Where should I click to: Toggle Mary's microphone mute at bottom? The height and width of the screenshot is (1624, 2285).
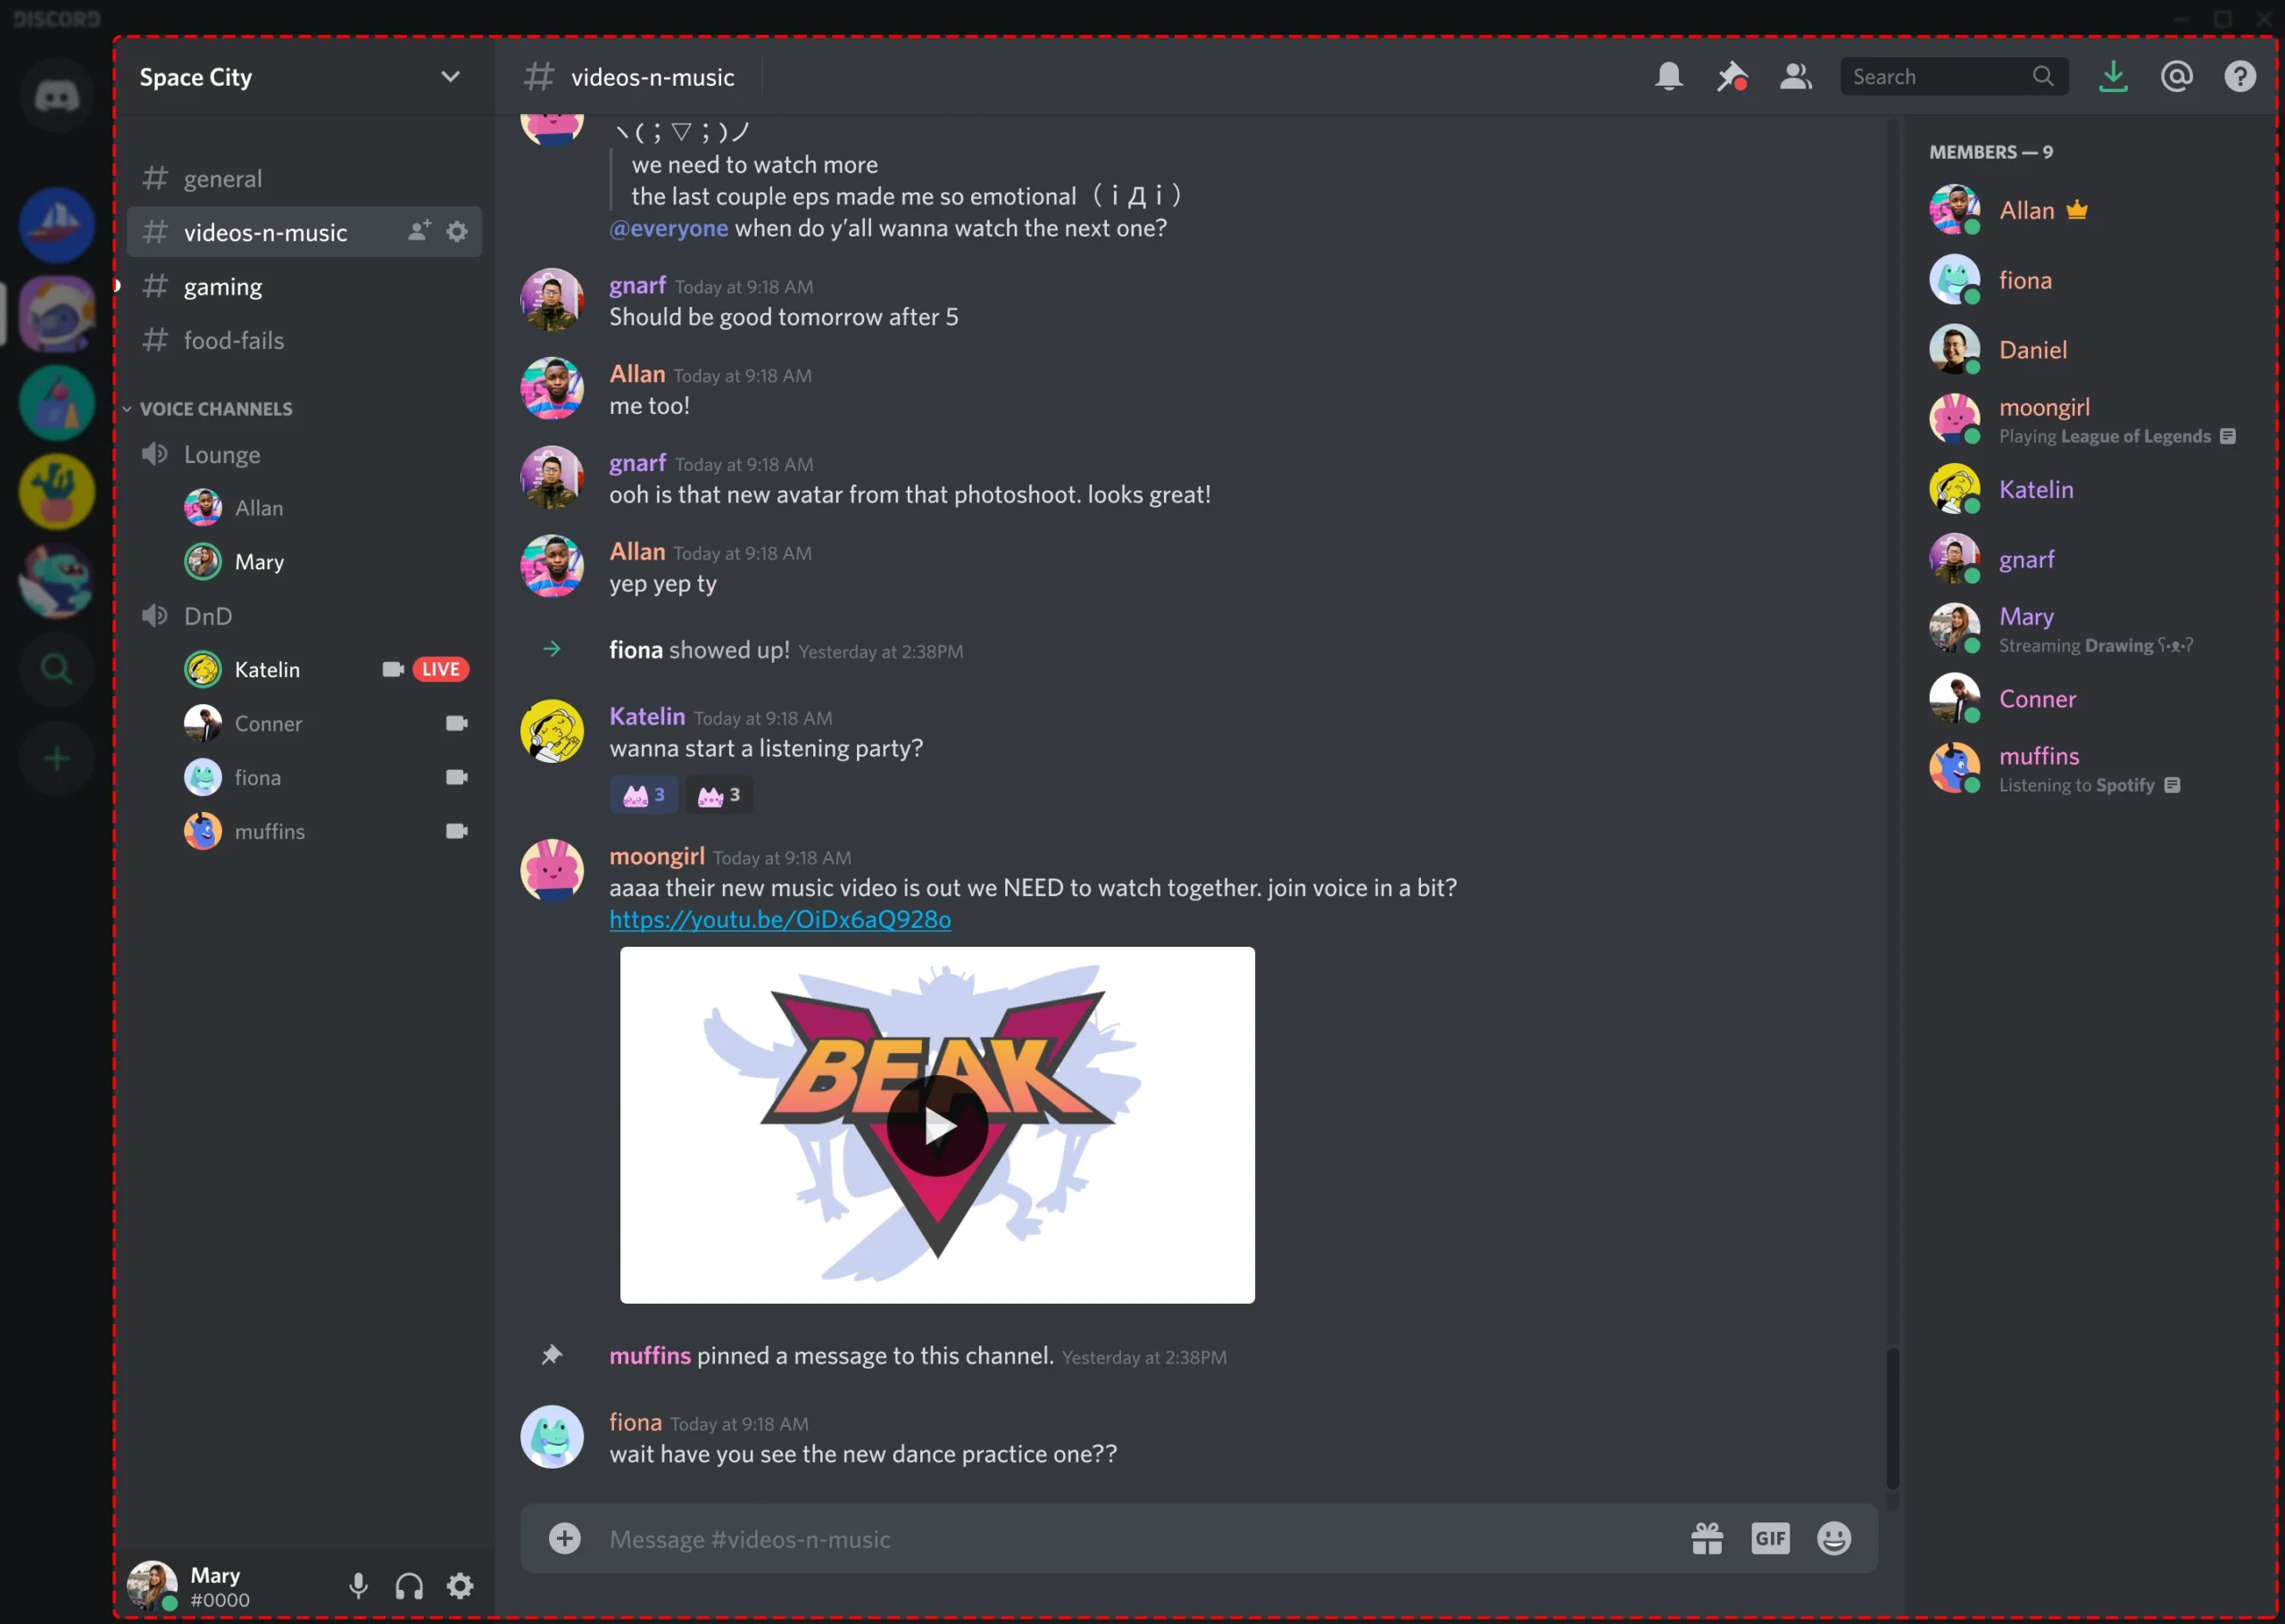359,1587
